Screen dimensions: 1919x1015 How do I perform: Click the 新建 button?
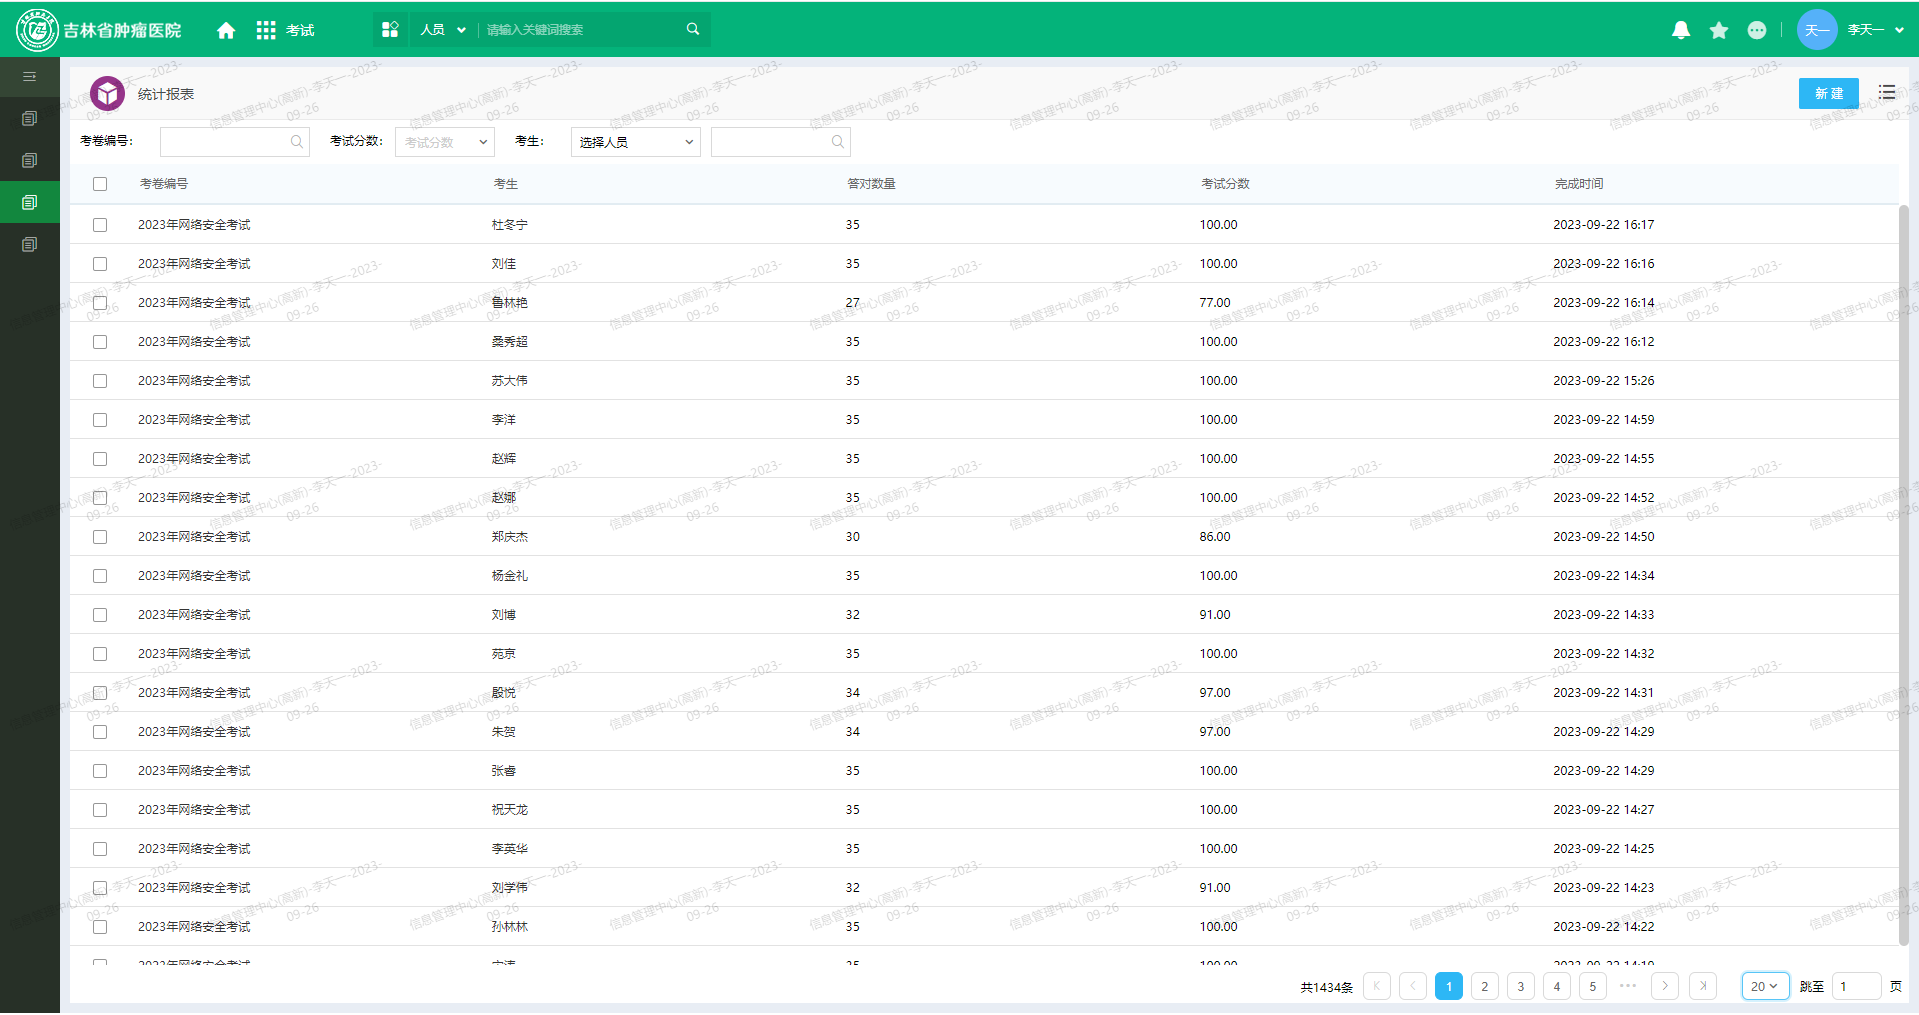click(x=1828, y=93)
